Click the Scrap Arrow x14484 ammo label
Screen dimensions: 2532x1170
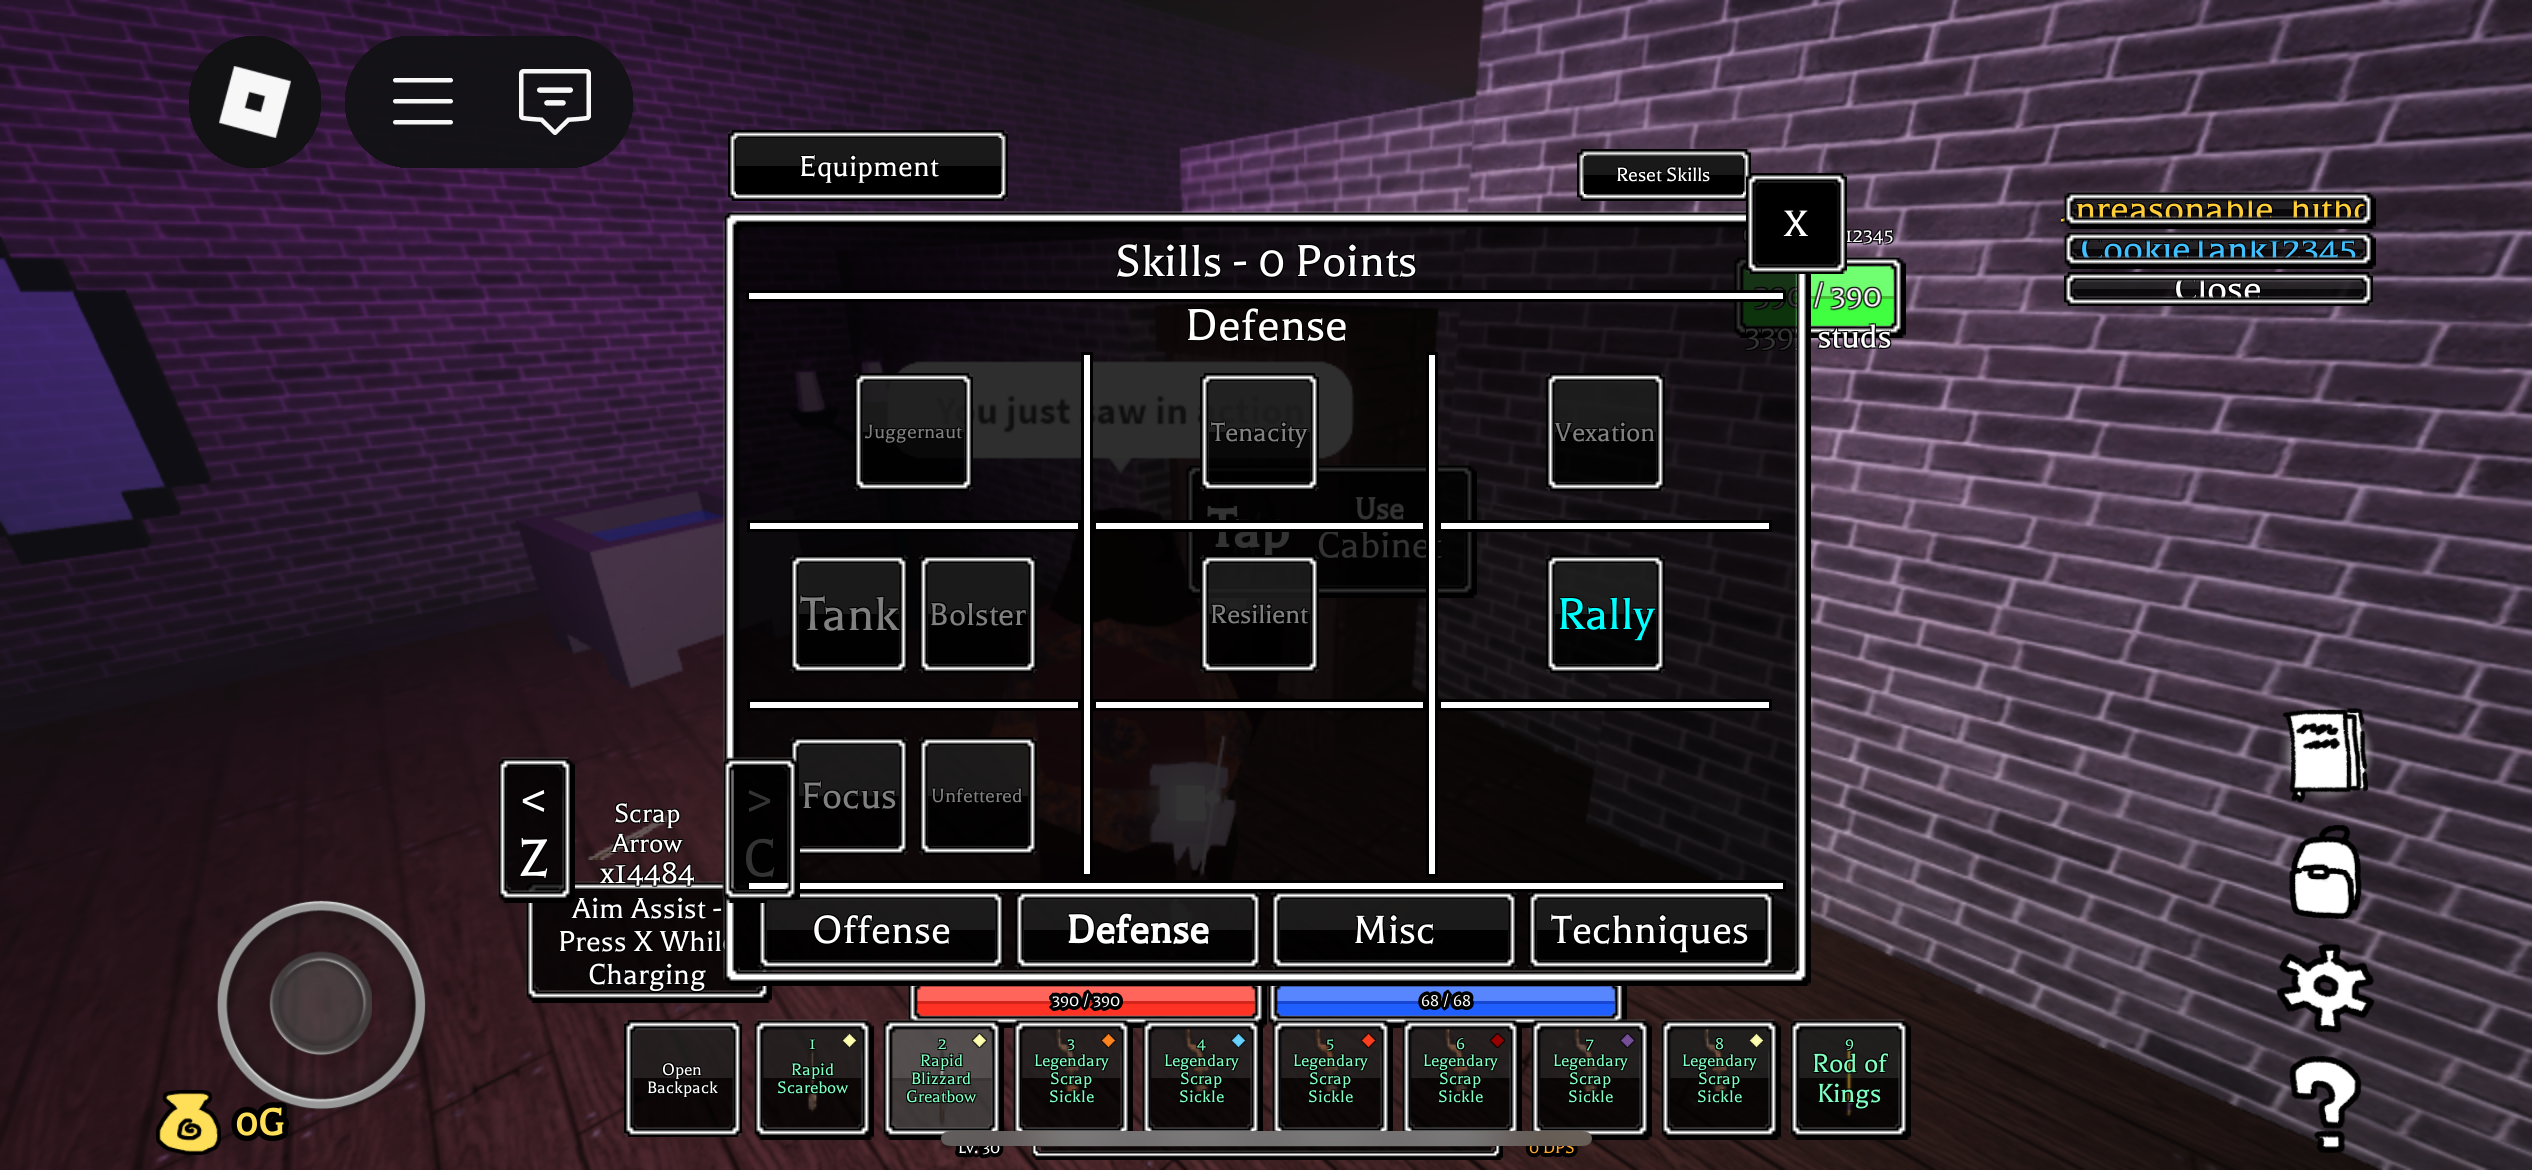647,844
